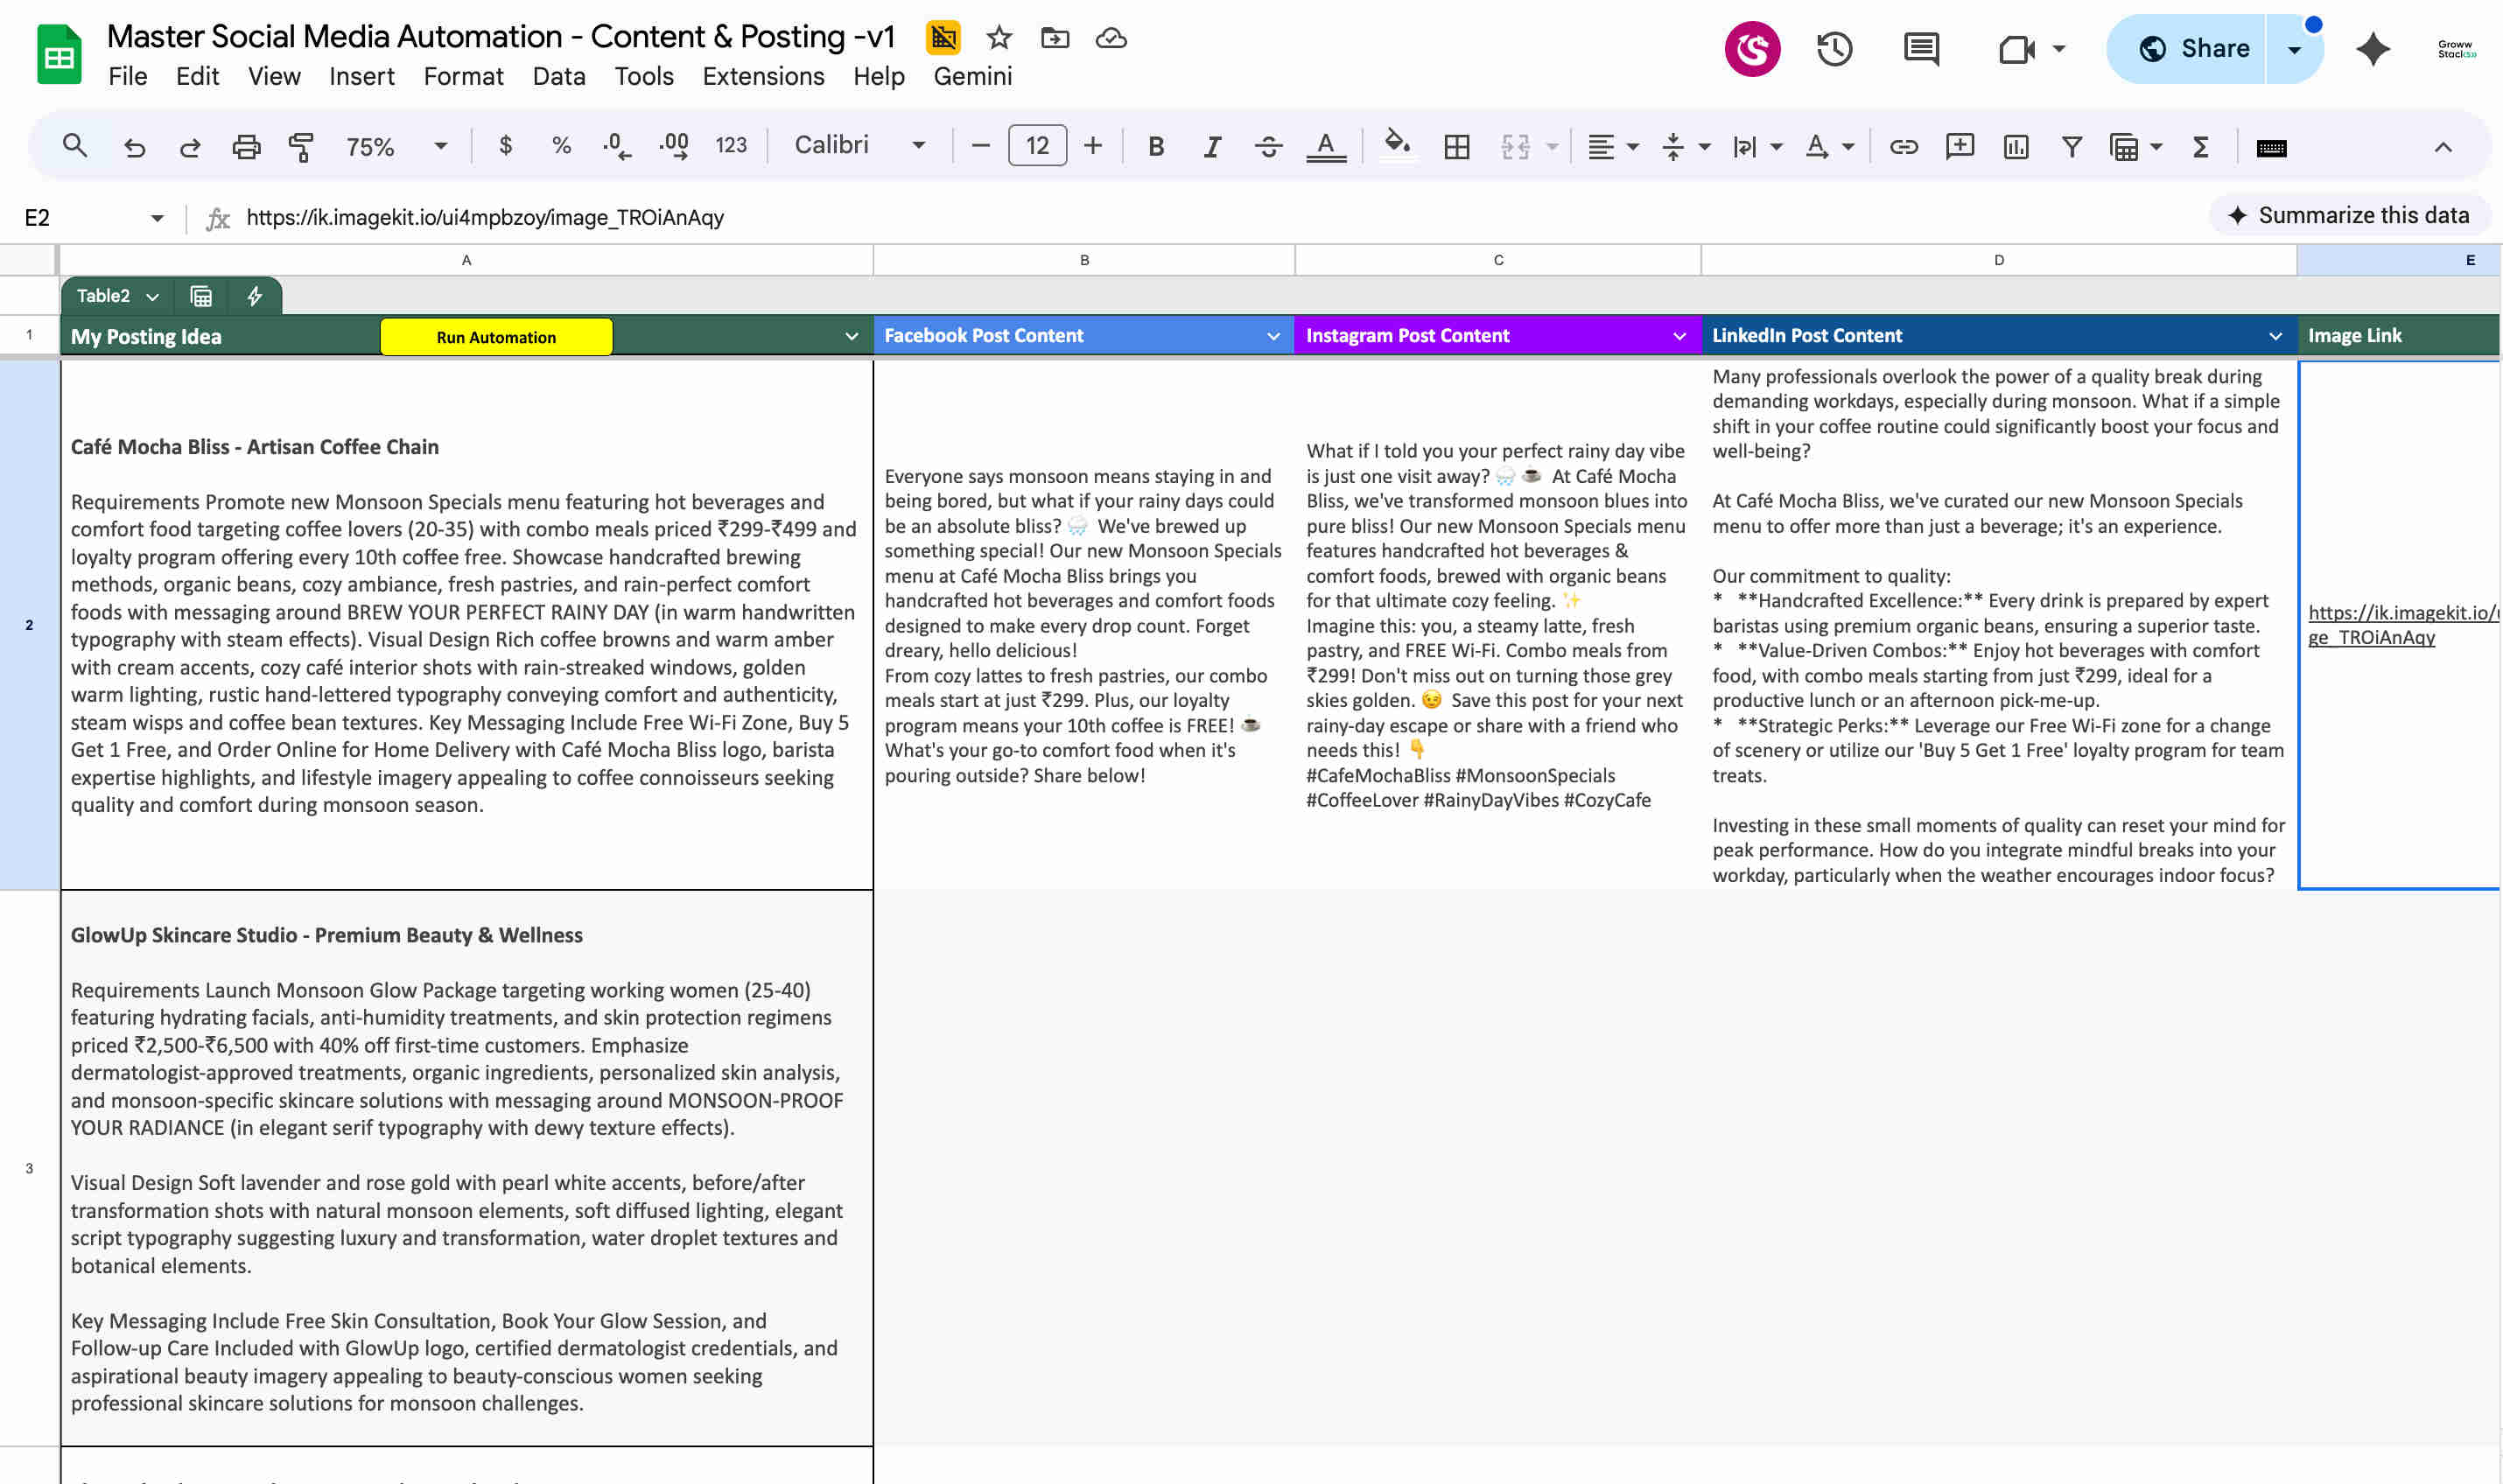The height and width of the screenshot is (1484, 2503).
Task: Insert a chart
Action: click(x=2016, y=147)
